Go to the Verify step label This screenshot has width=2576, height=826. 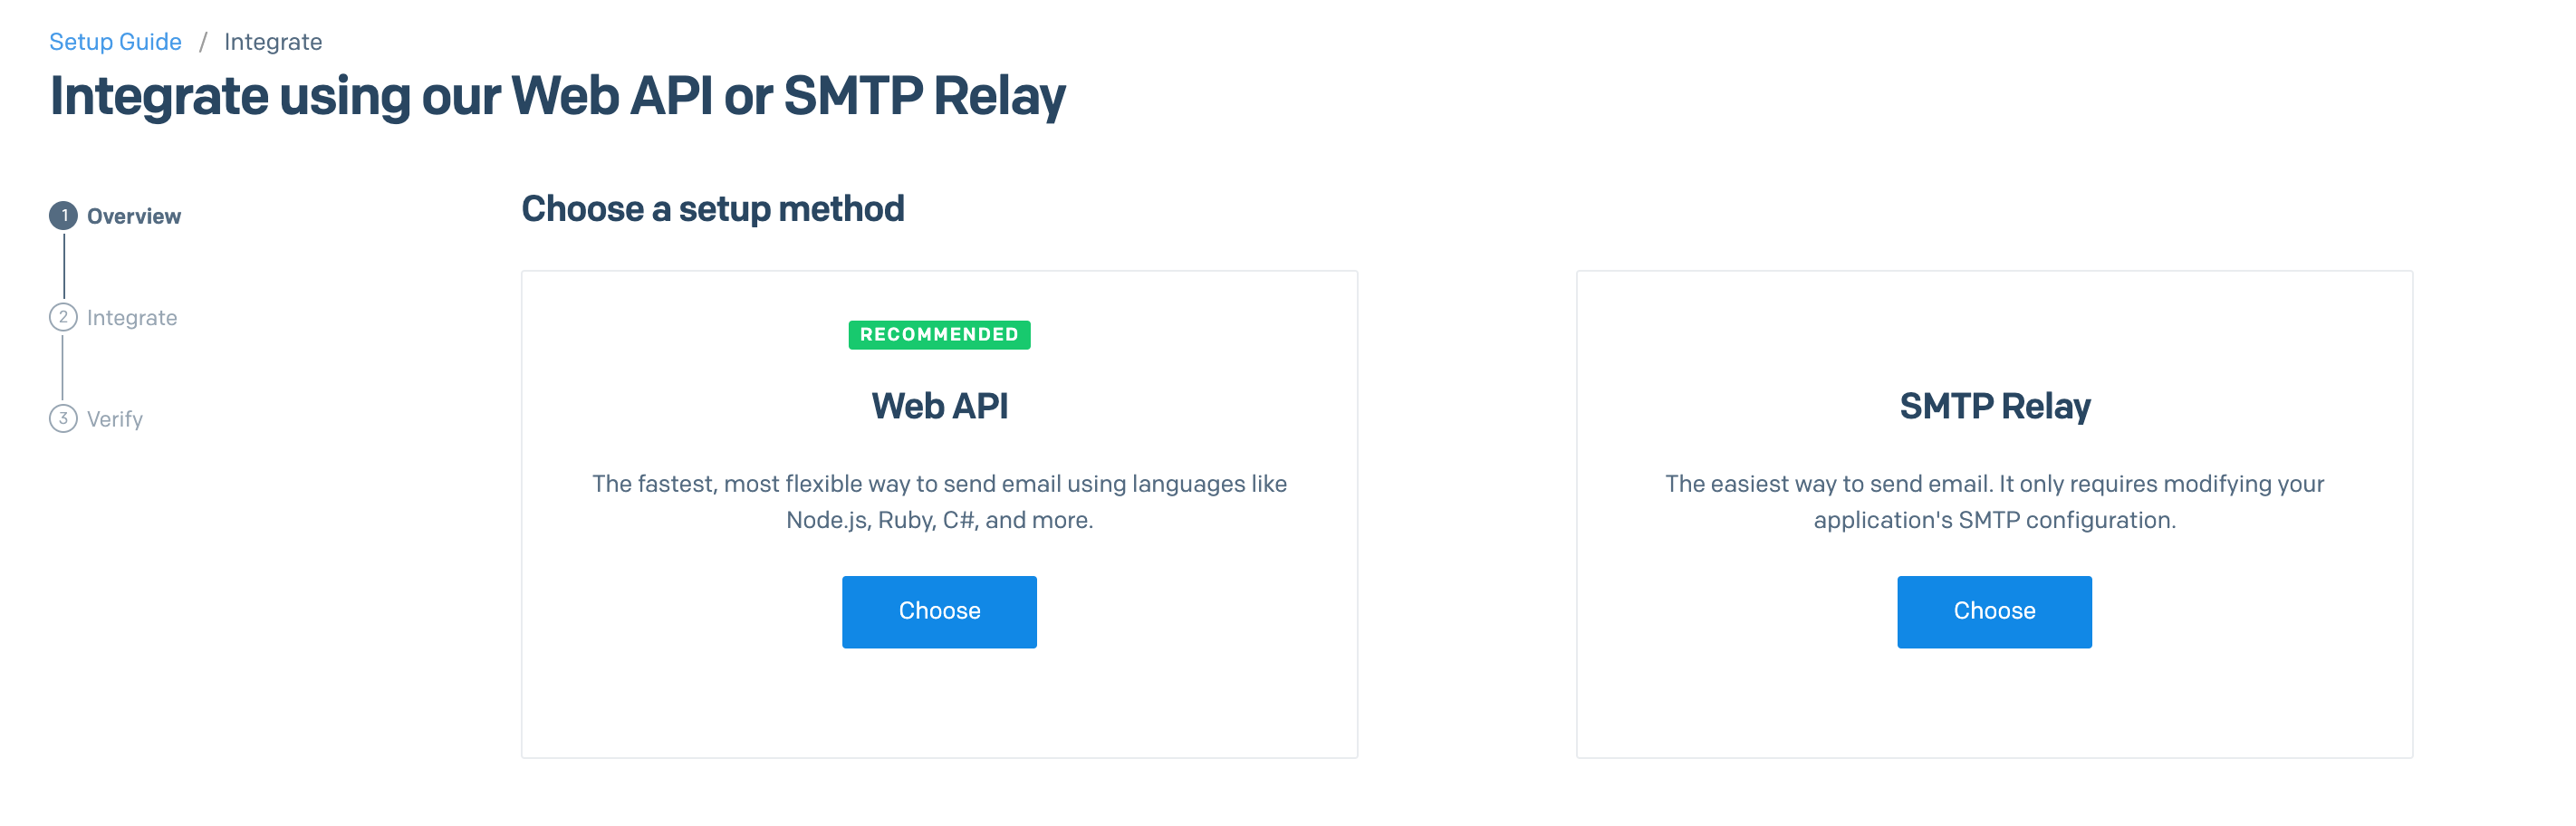[115, 419]
